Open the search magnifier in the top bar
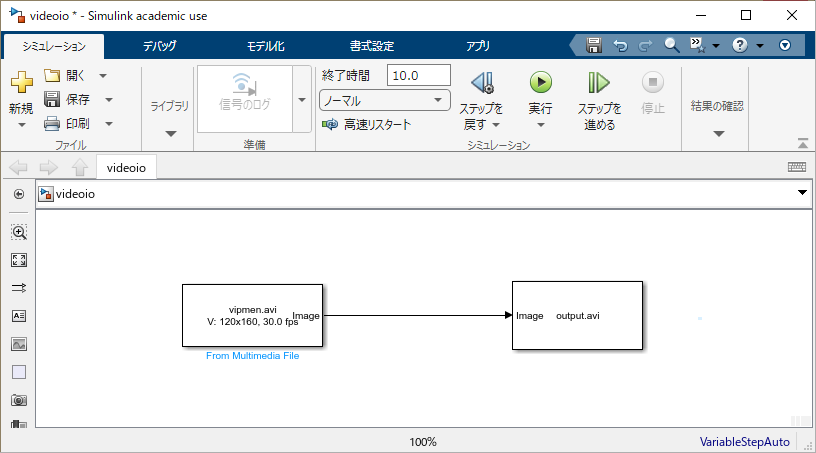This screenshot has width=816, height=453. point(671,45)
